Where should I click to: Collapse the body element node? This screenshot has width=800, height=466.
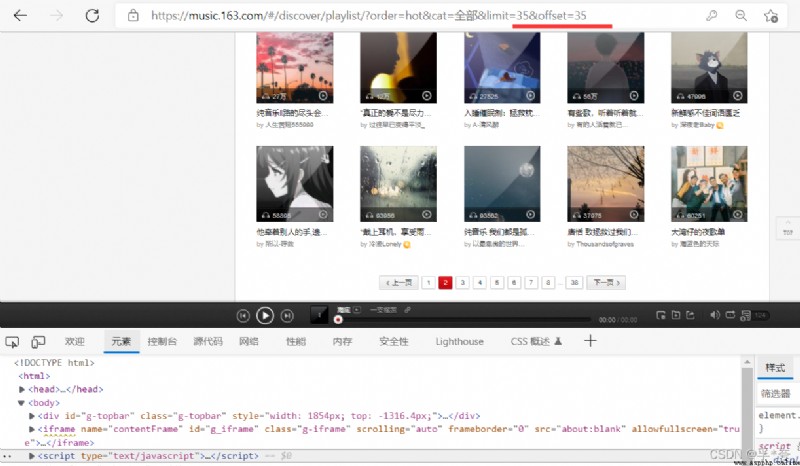click(x=21, y=403)
